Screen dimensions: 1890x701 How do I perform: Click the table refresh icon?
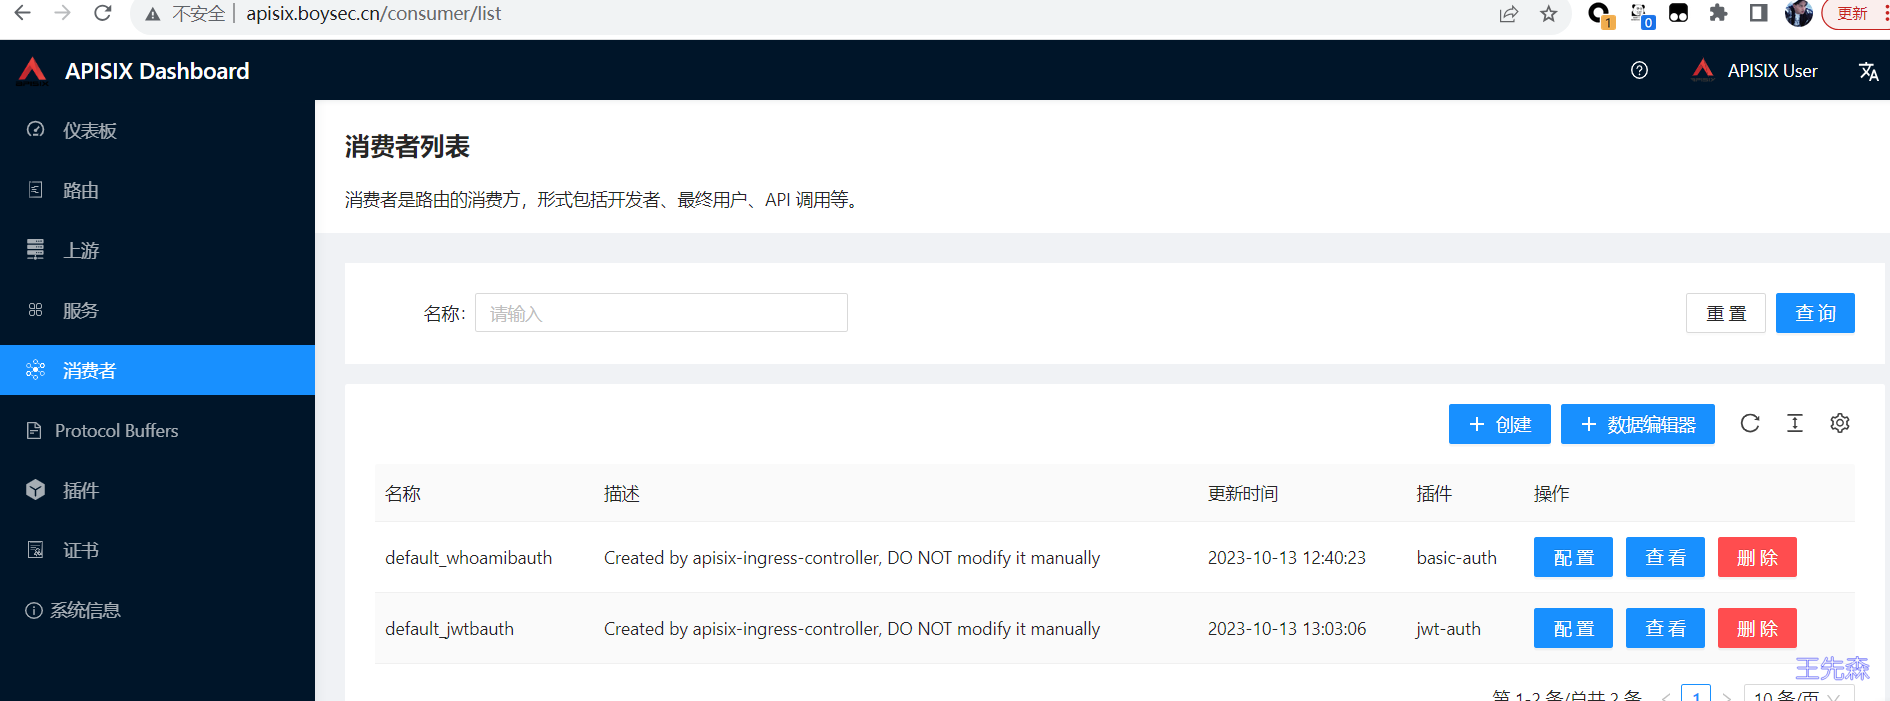[1749, 424]
